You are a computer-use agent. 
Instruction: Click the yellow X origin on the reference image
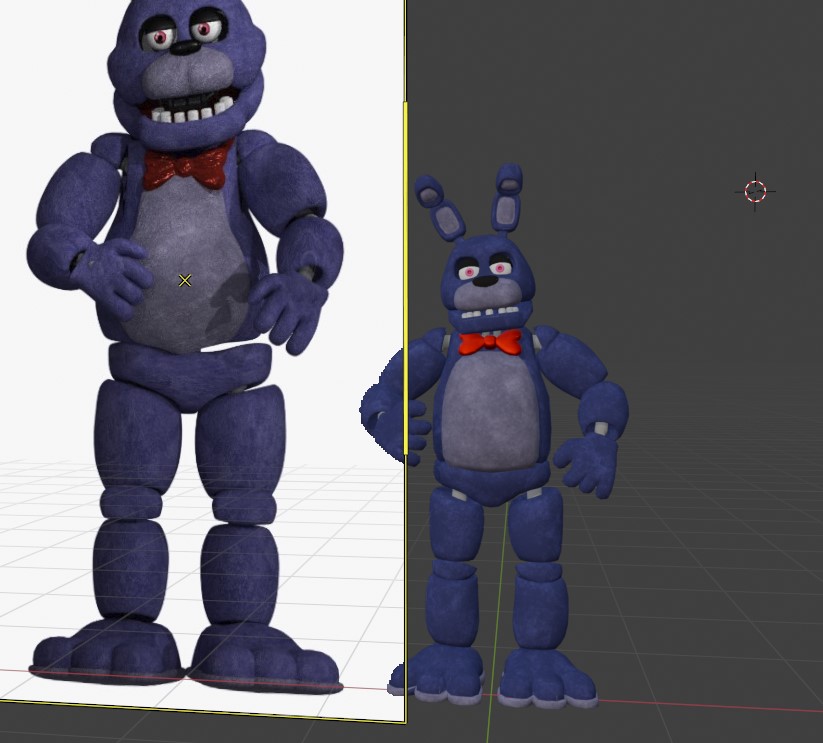pos(185,281)
